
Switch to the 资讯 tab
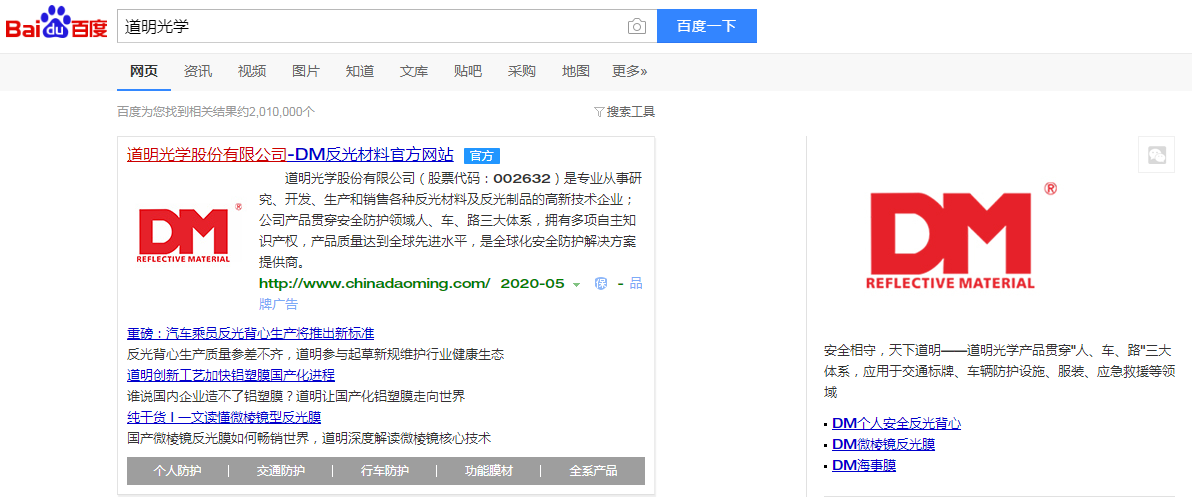198,71
